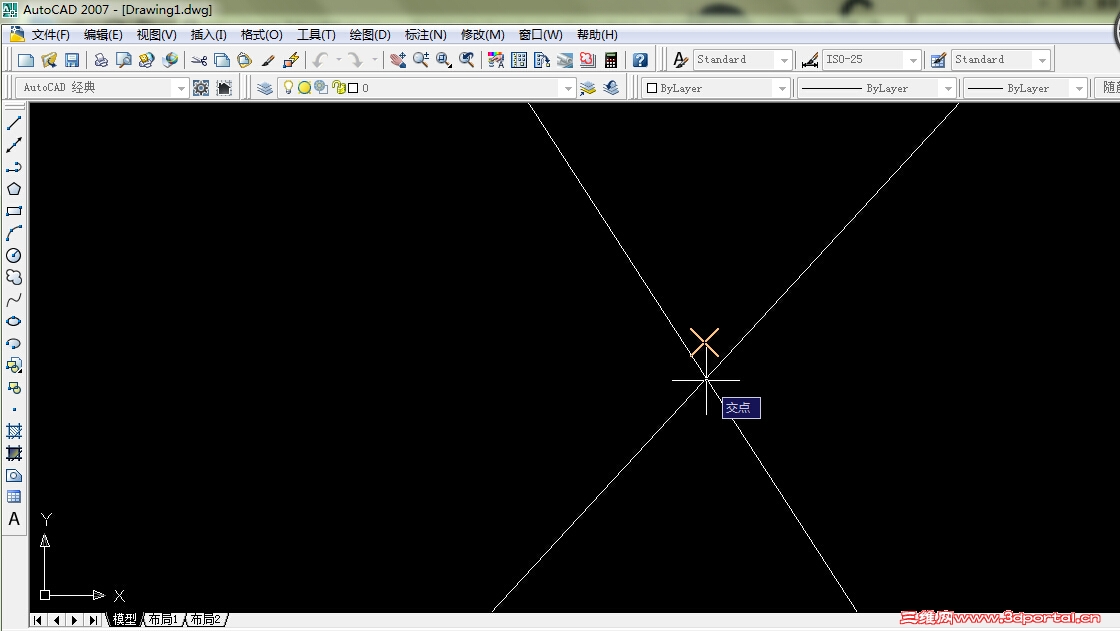Select the Polygon tool
Viewport: 1120px width, 631px height.
(x=14, y=189)
